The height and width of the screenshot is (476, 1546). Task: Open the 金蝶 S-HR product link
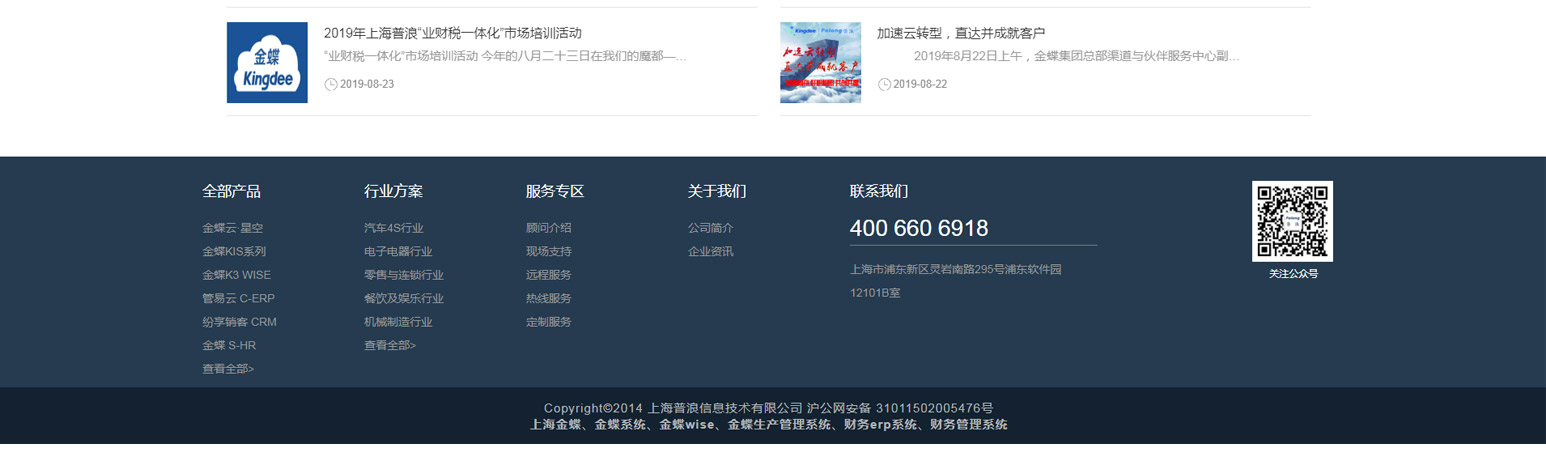229,345
